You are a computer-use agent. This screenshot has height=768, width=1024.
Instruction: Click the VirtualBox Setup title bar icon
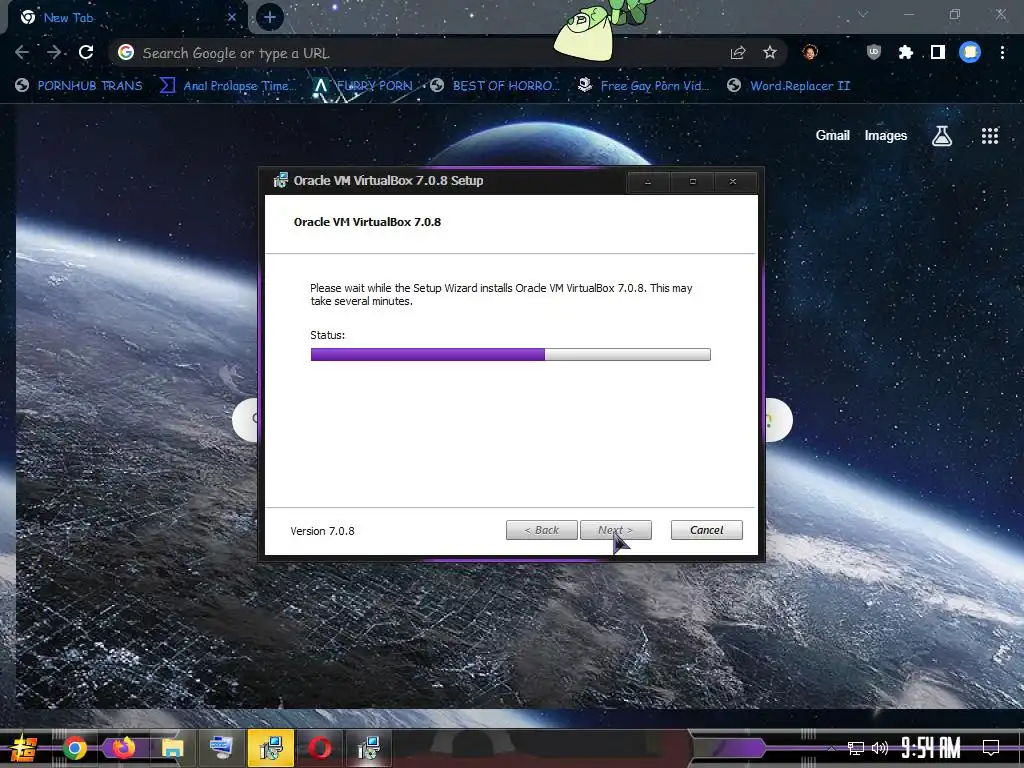click(280, 180)
